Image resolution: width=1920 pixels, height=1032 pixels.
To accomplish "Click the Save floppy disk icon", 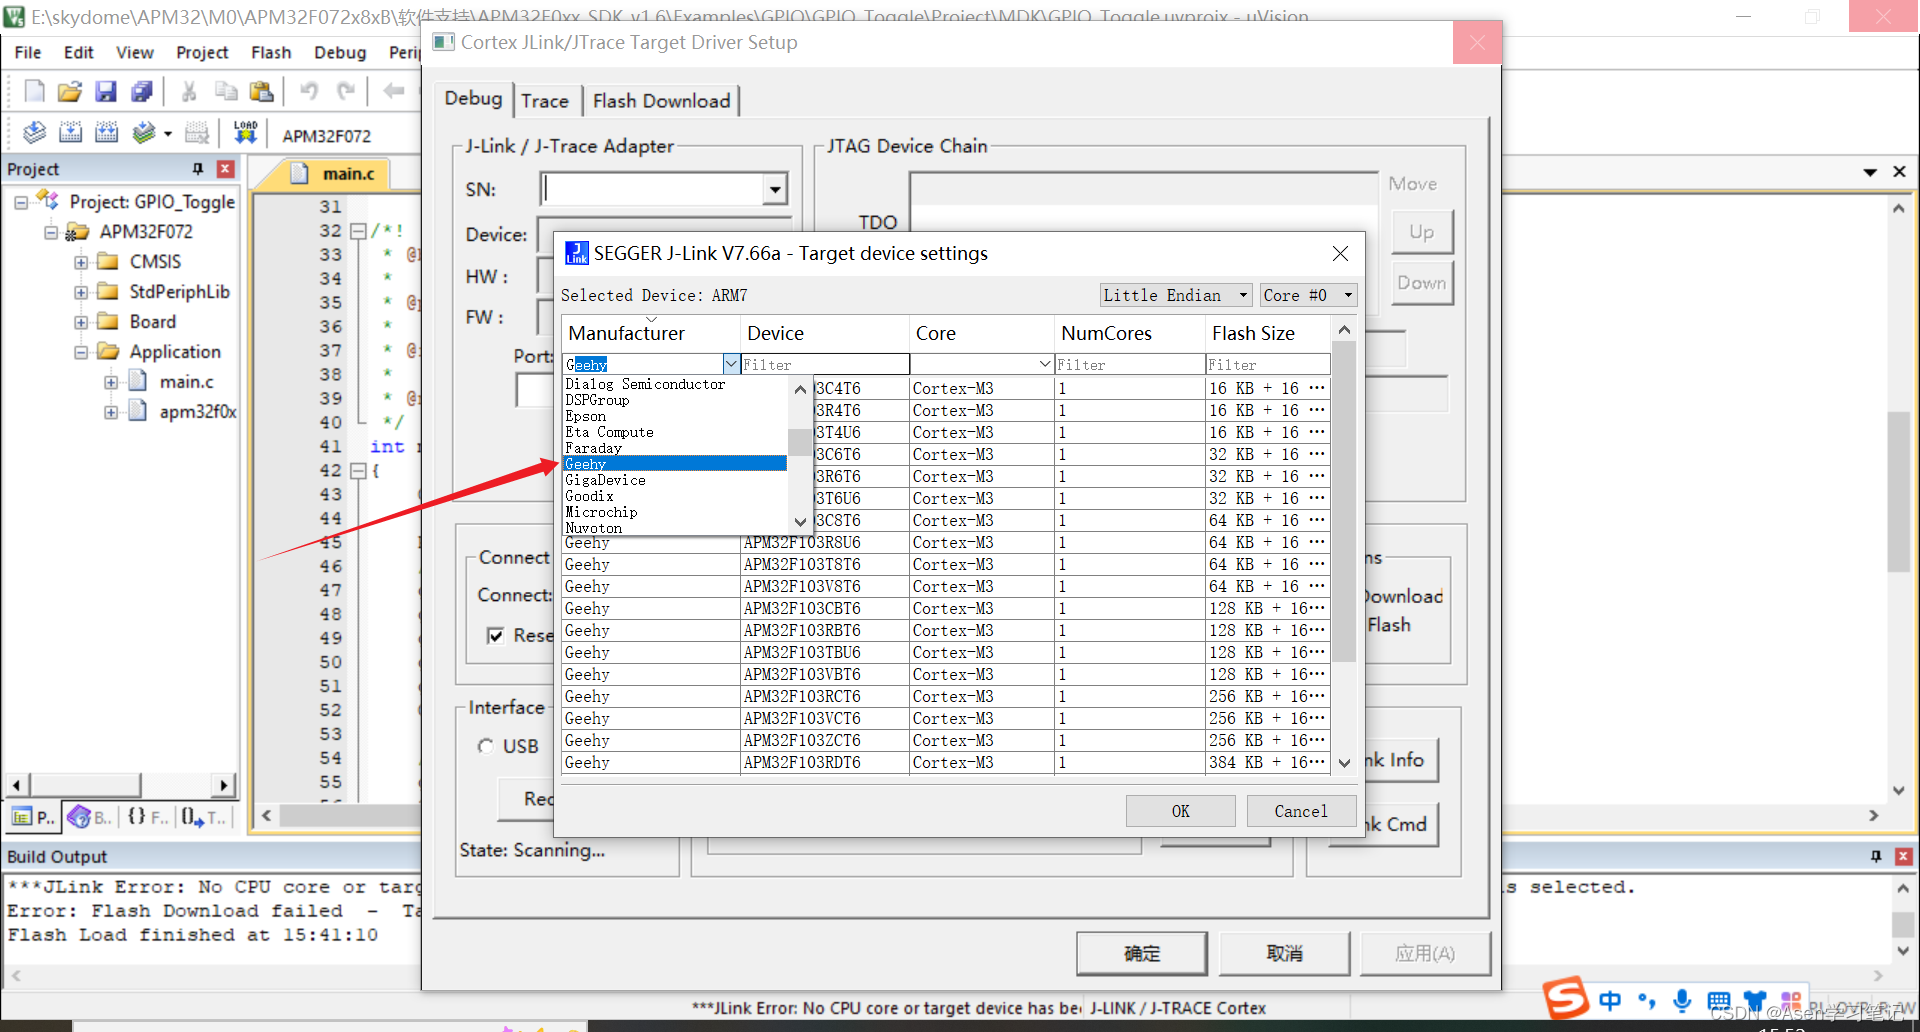I will (x=105, y=92).
